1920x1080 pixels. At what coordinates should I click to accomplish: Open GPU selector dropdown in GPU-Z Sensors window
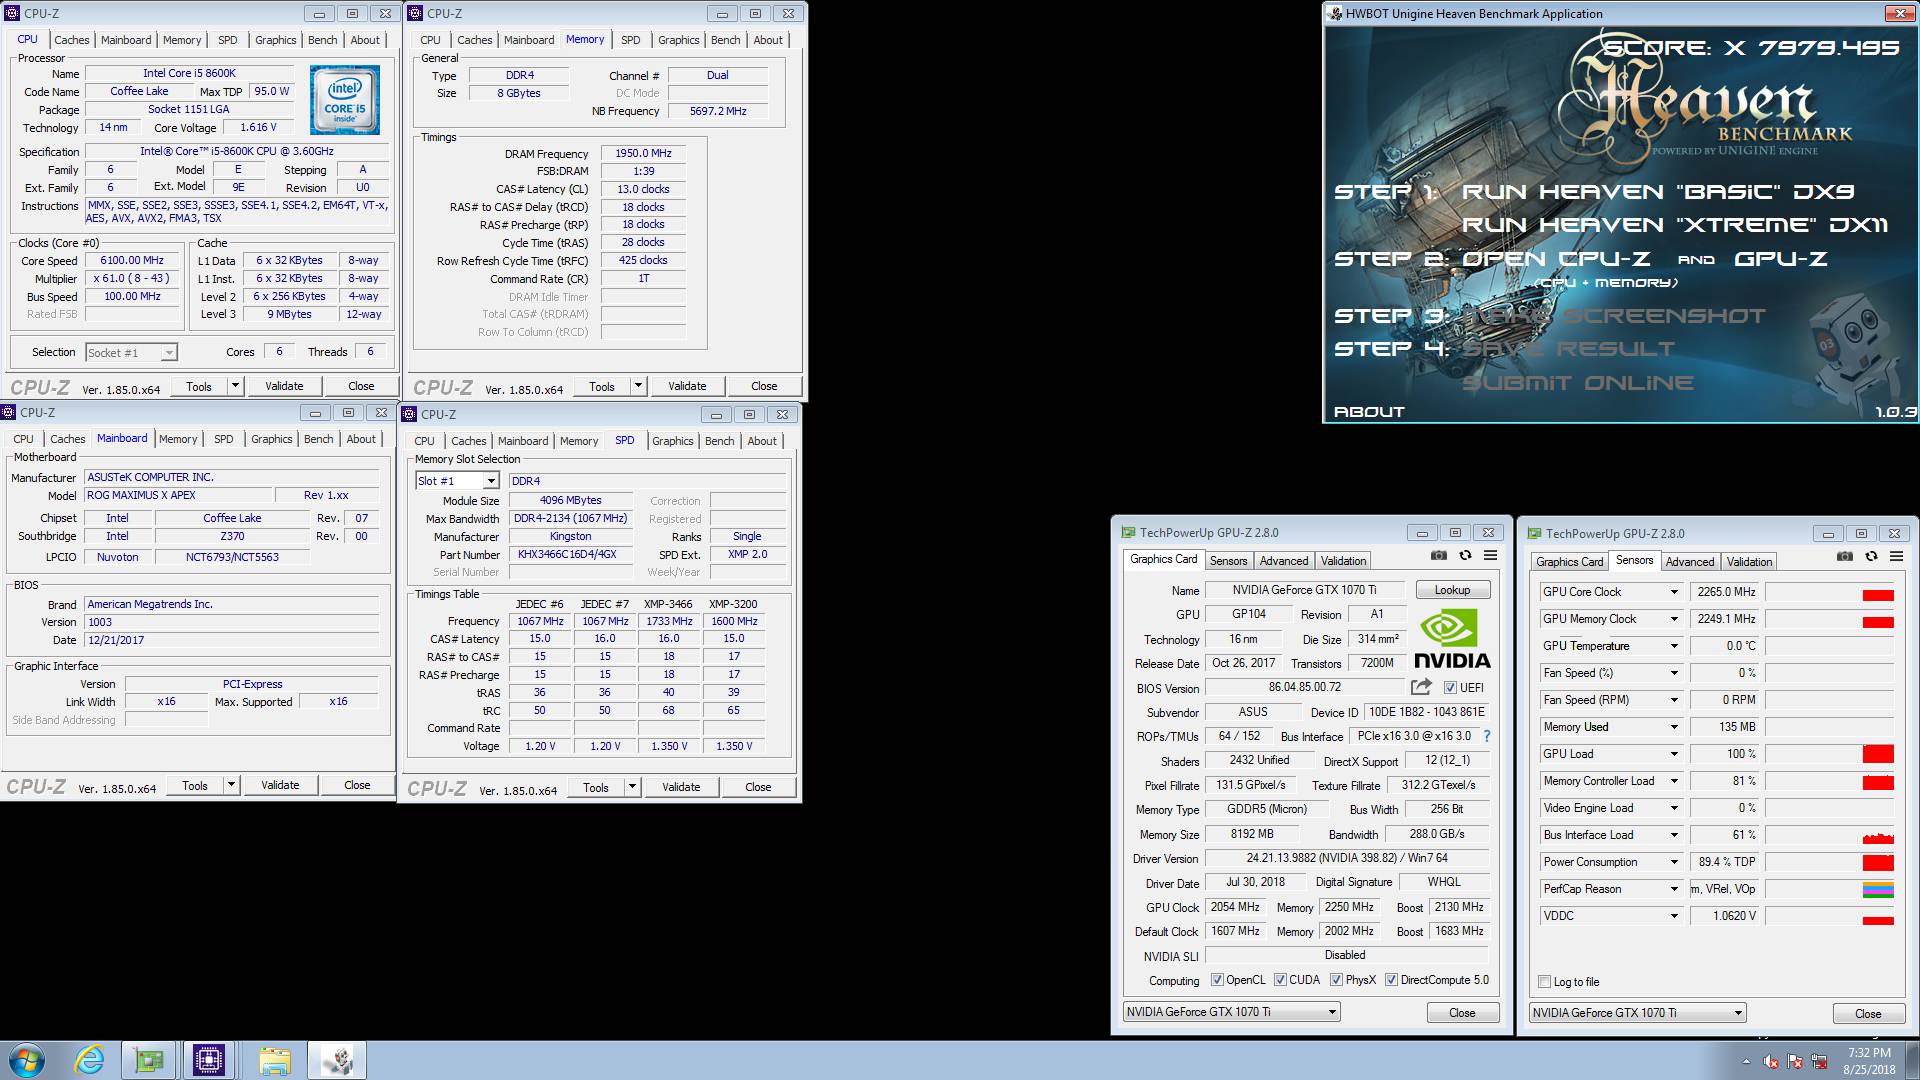pos(1637,1013)
